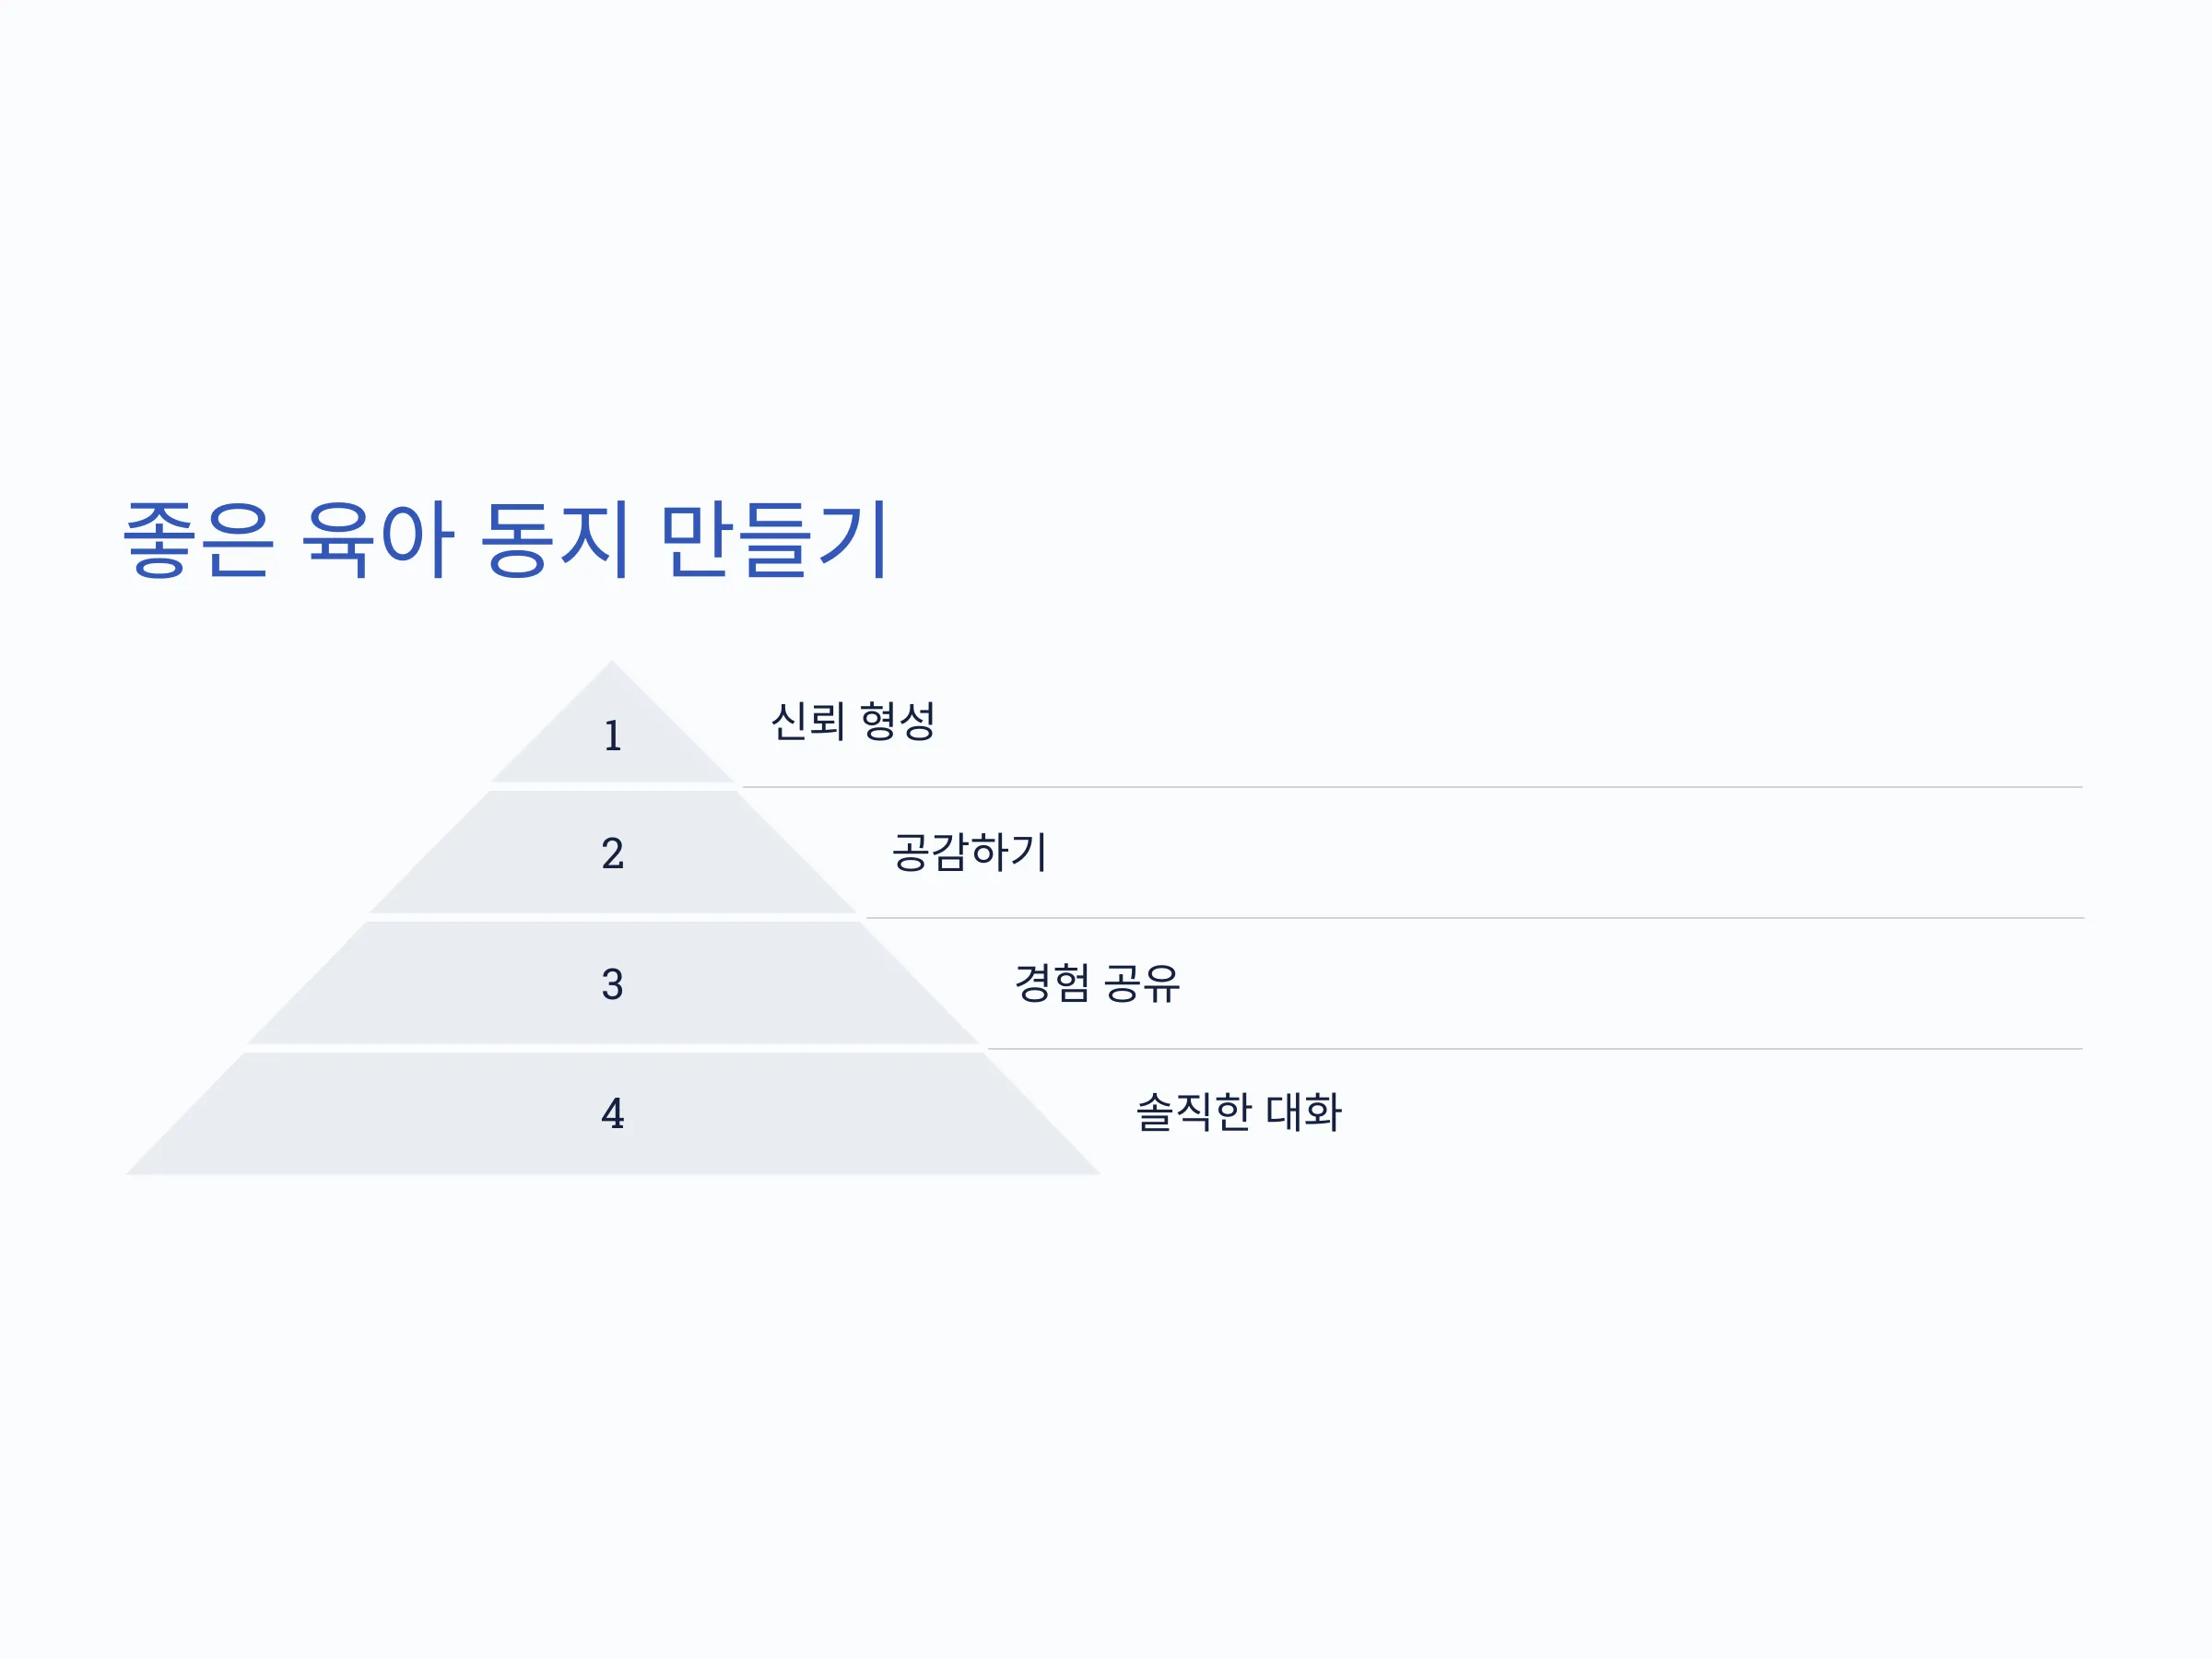Select the word 좋은 in the title

click(197, 539)
